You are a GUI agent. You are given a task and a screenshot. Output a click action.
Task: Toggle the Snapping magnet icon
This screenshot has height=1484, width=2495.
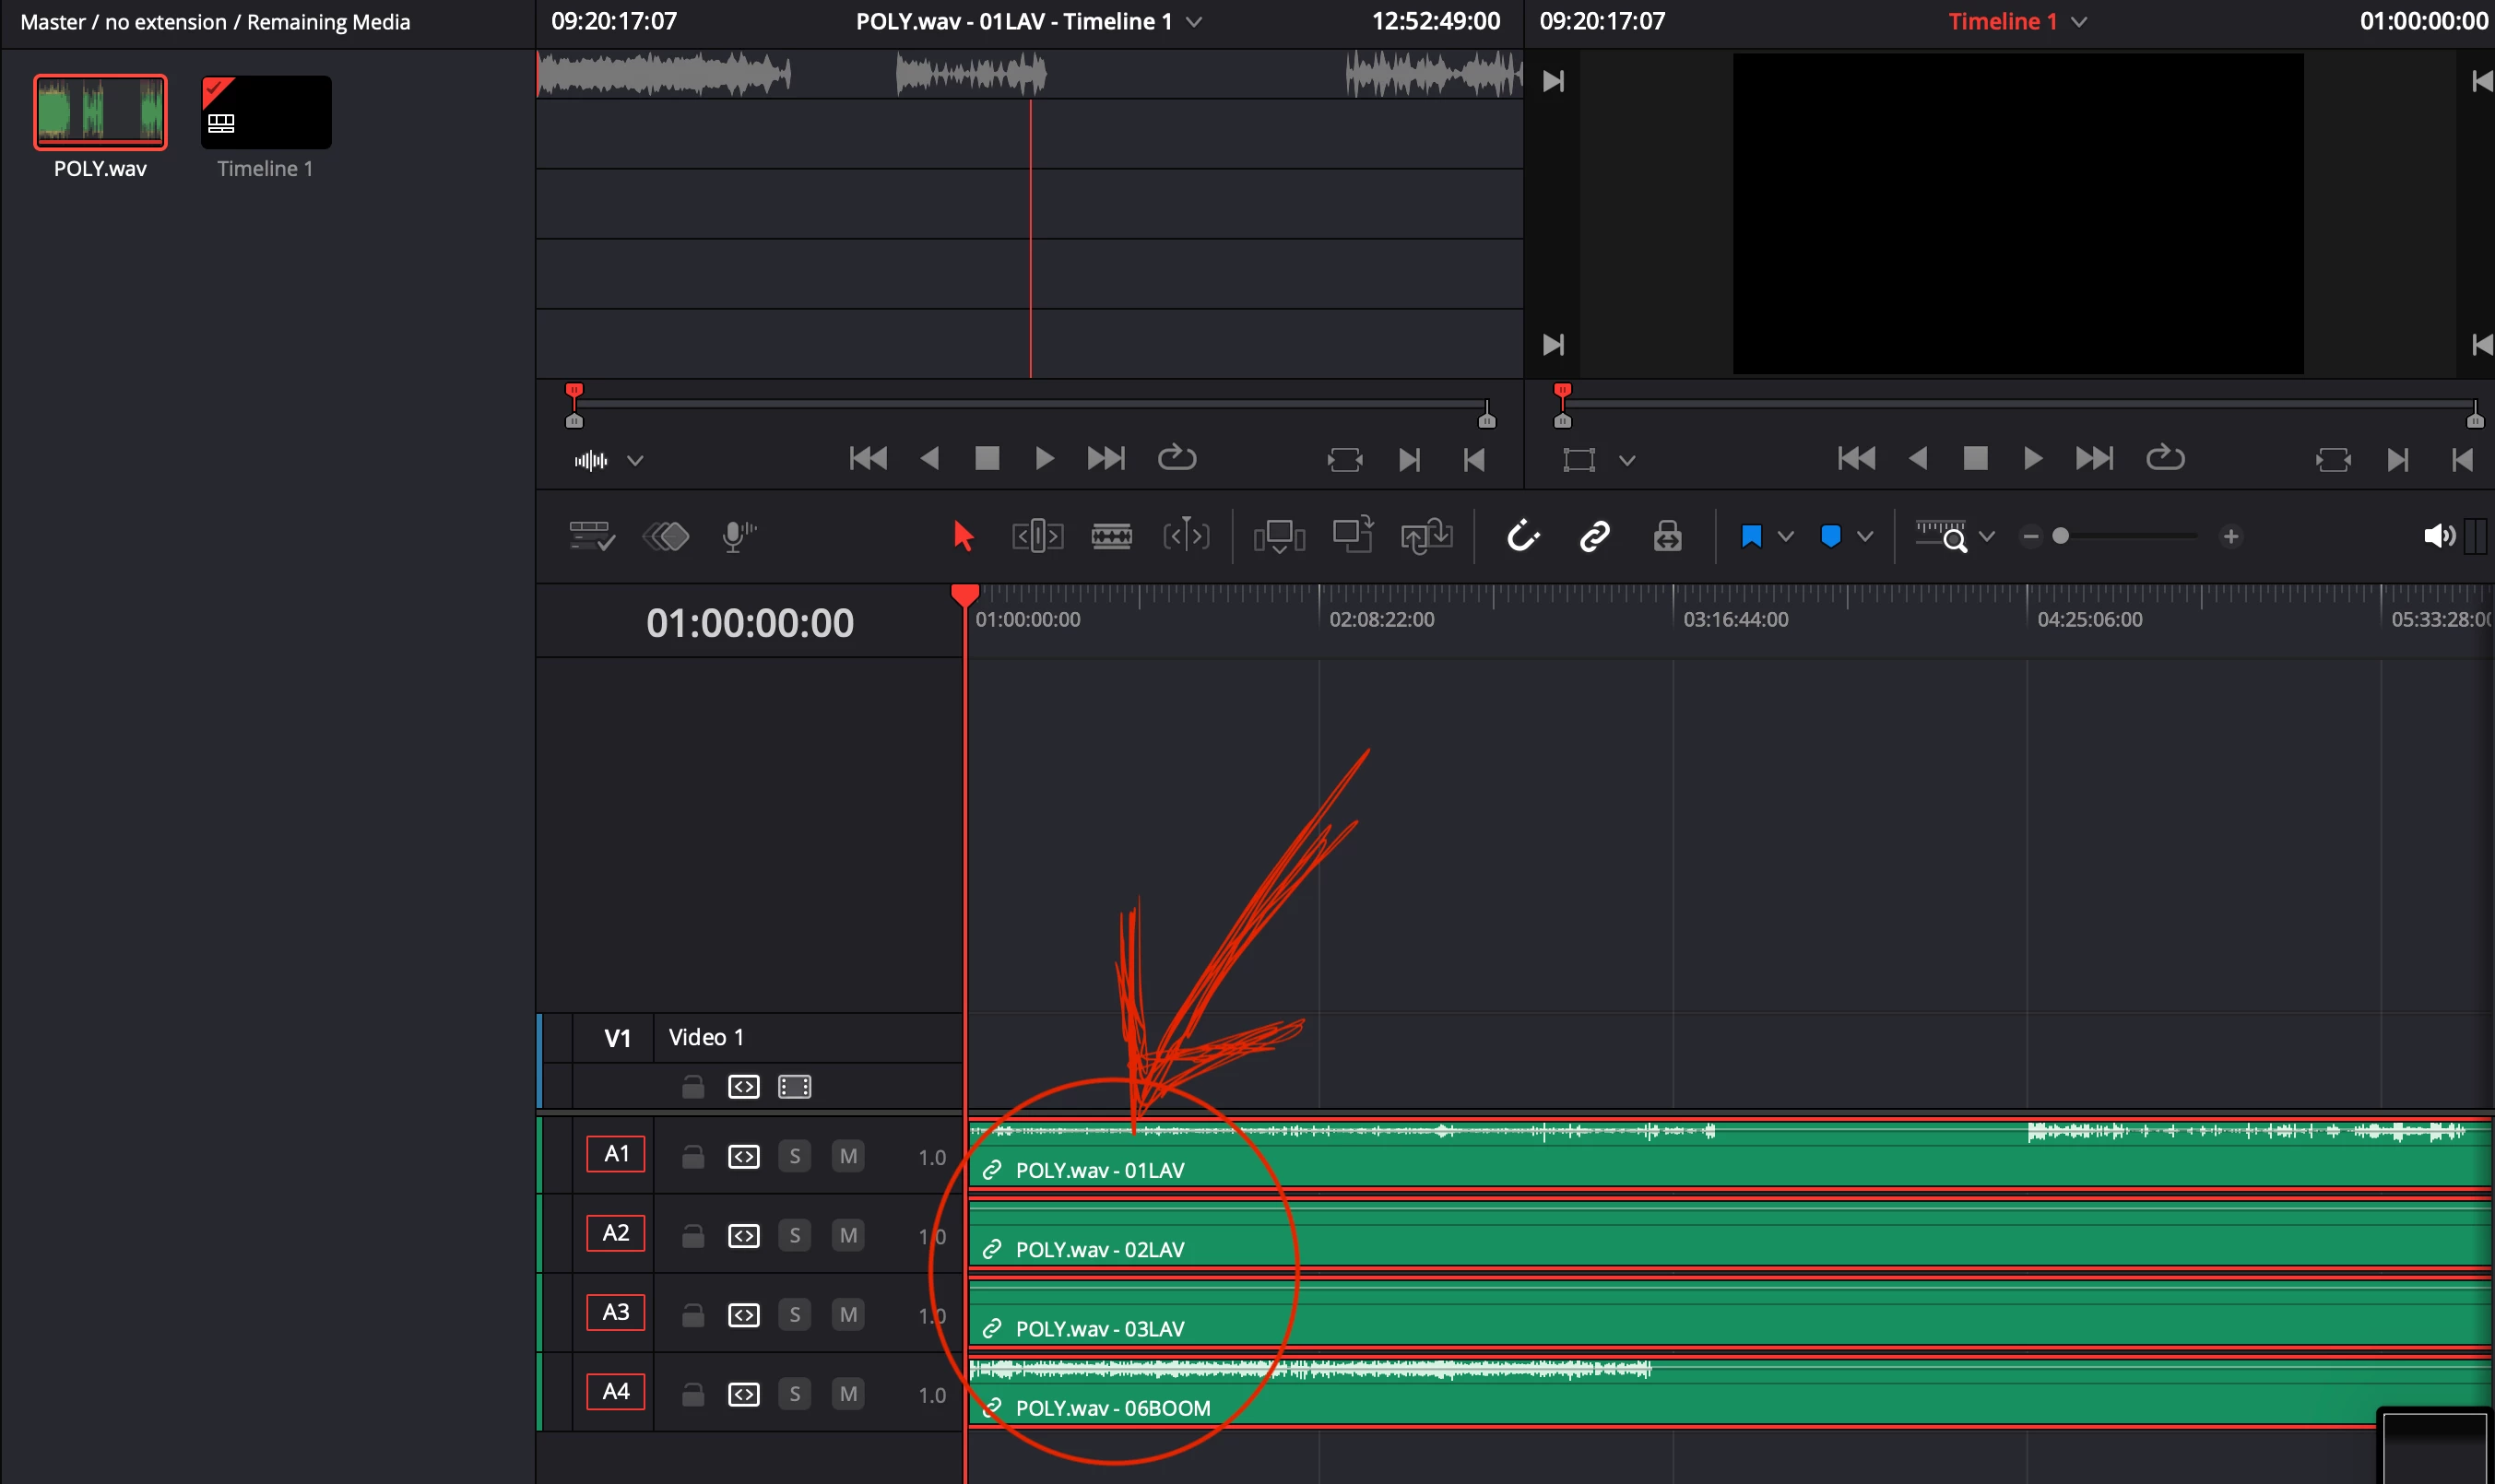click(x=1522, y=536)
